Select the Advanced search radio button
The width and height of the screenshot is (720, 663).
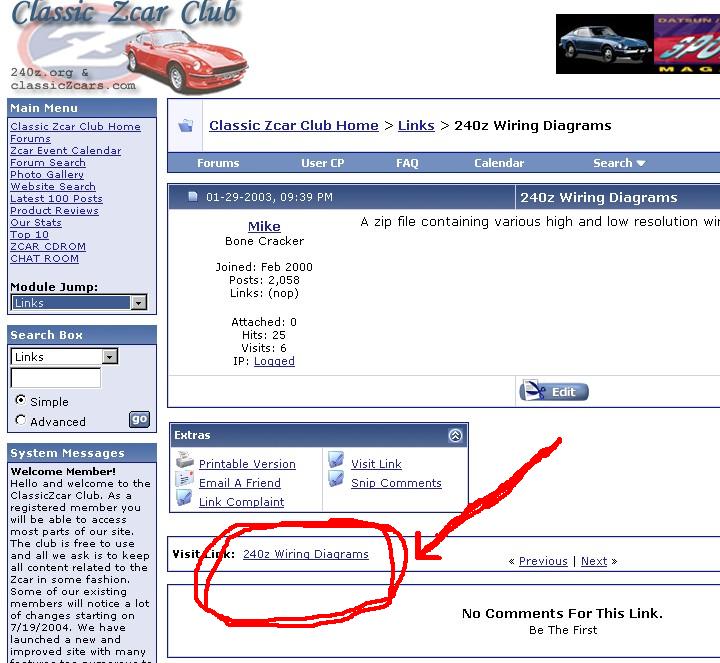coord(20,420)
